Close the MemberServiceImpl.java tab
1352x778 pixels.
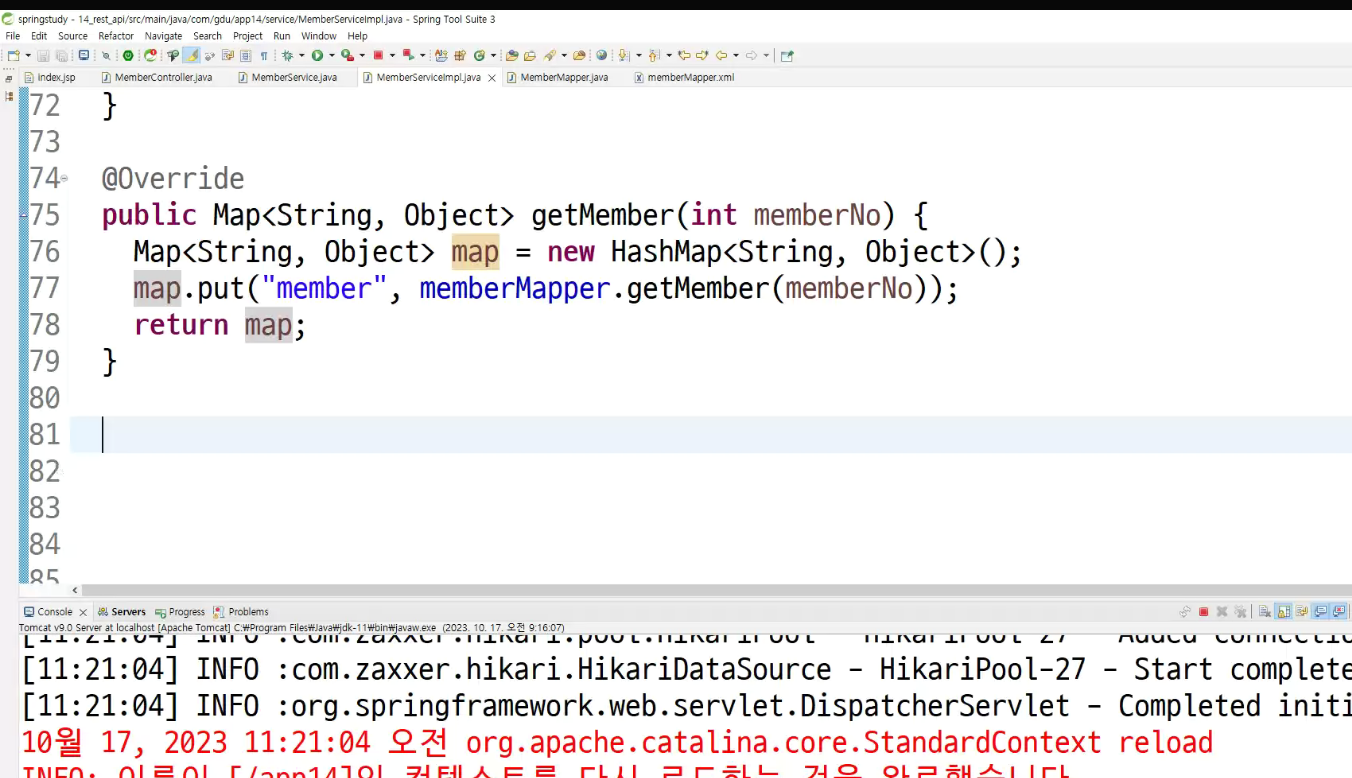(x=492, y=77)
